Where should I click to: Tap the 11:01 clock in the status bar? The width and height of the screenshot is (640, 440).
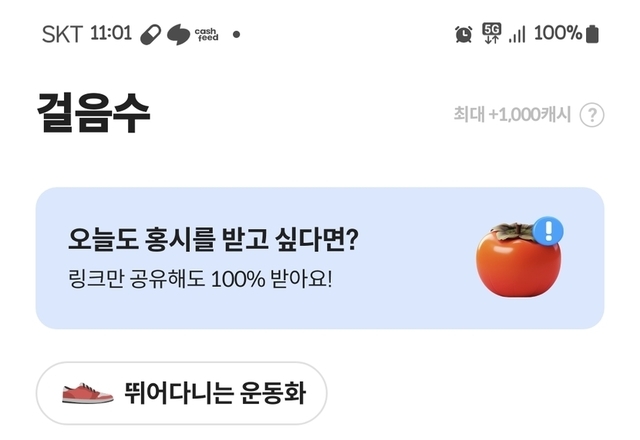[x=111, y=34]
